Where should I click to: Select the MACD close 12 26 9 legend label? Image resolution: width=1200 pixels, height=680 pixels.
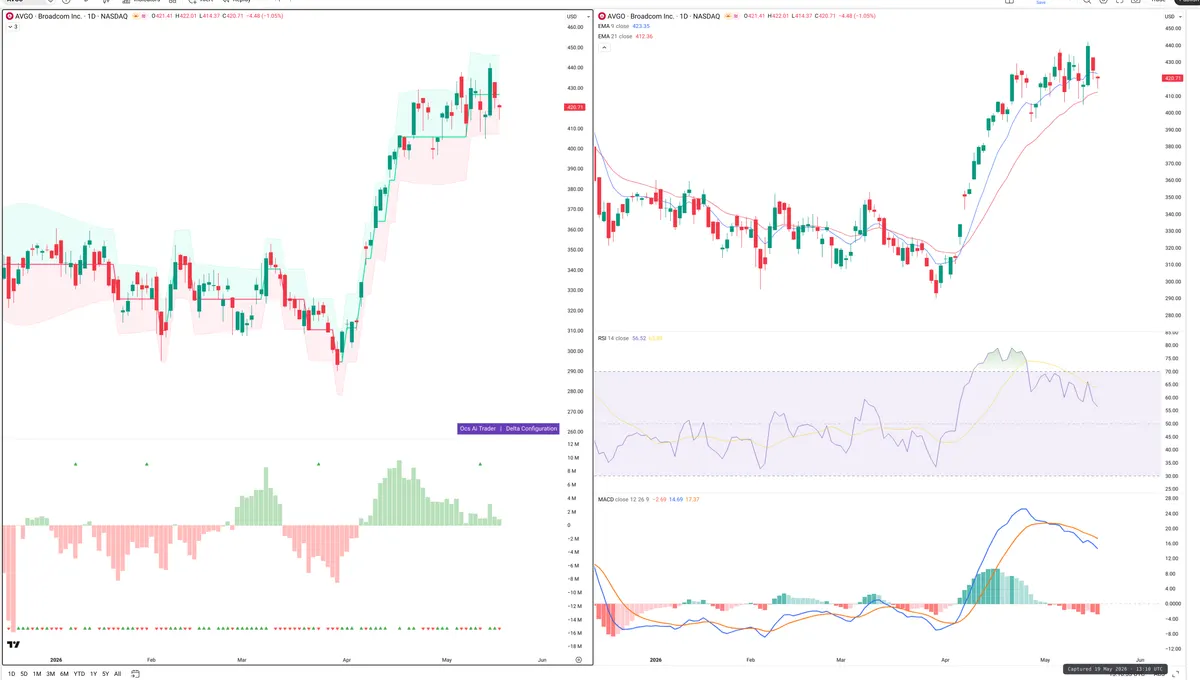pyautogui.click(x=623, y=498)
